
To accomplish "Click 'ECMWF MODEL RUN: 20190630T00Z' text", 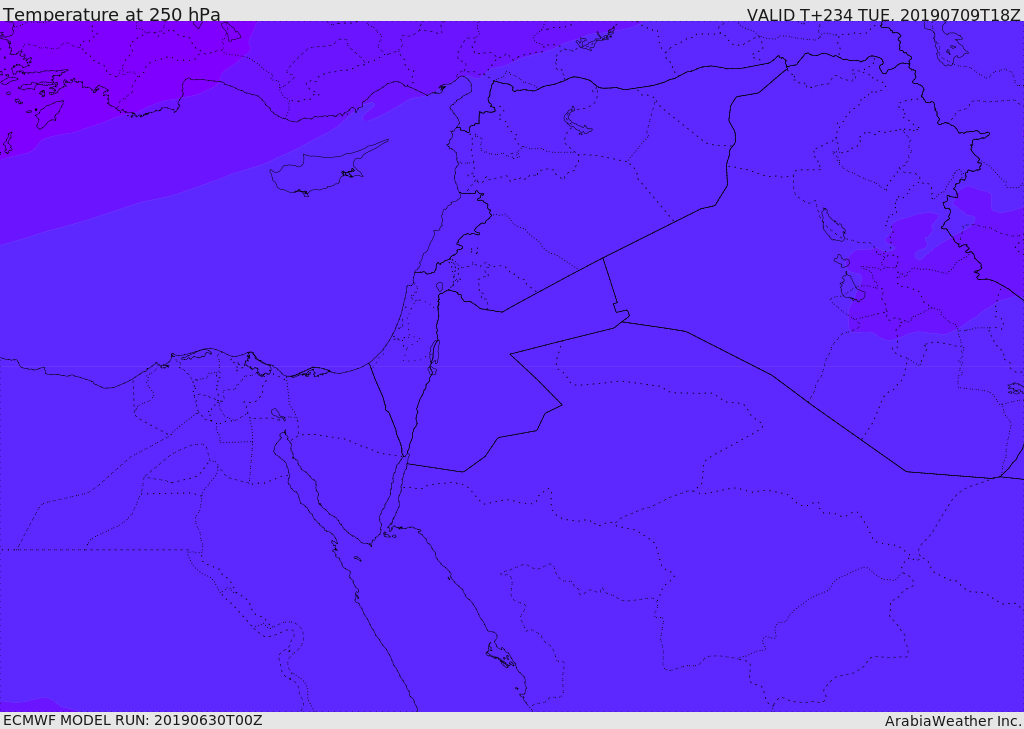I will click(133, 720).
